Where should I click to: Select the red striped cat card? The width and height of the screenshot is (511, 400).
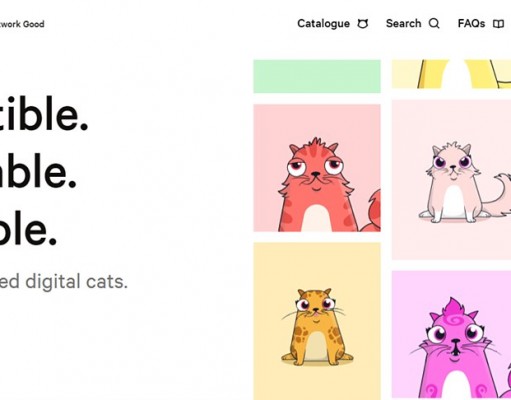[317, 168]
